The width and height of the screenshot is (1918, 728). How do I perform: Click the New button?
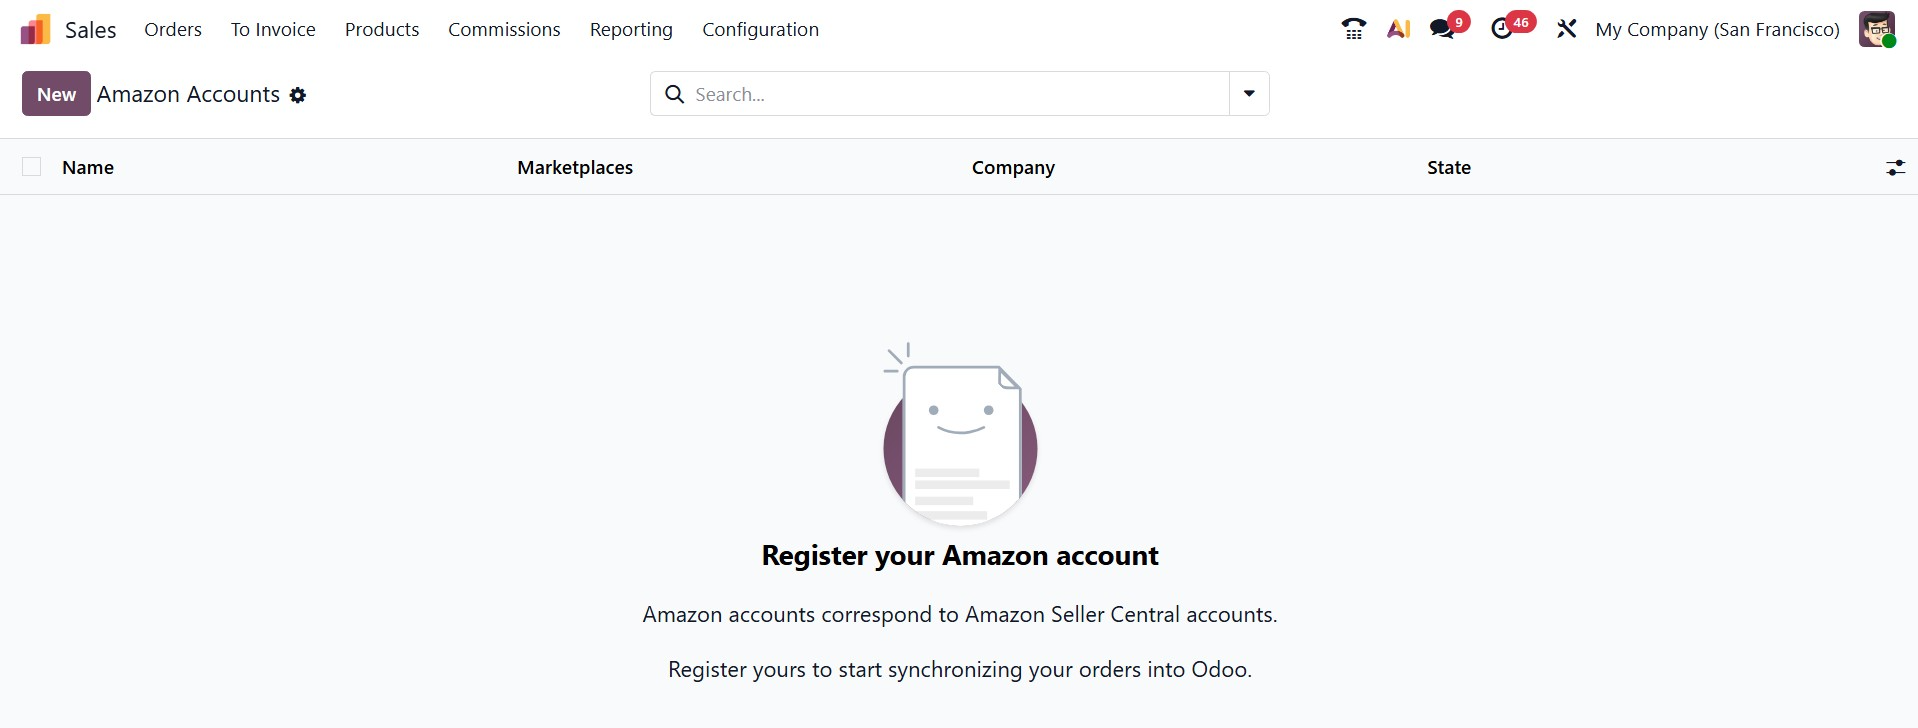point(55,93)
